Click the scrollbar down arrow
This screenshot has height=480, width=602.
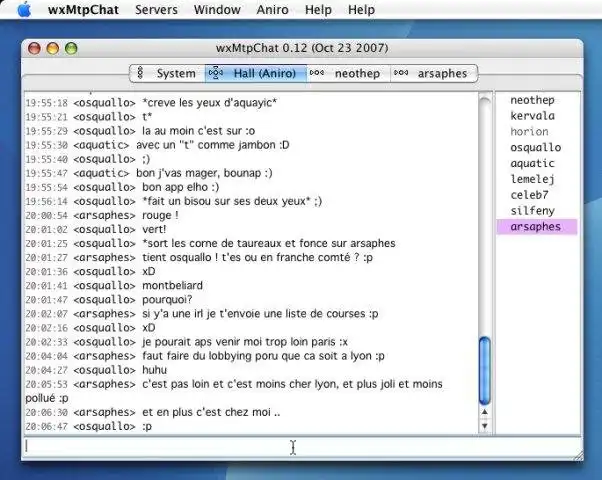[x=485, y=425]
